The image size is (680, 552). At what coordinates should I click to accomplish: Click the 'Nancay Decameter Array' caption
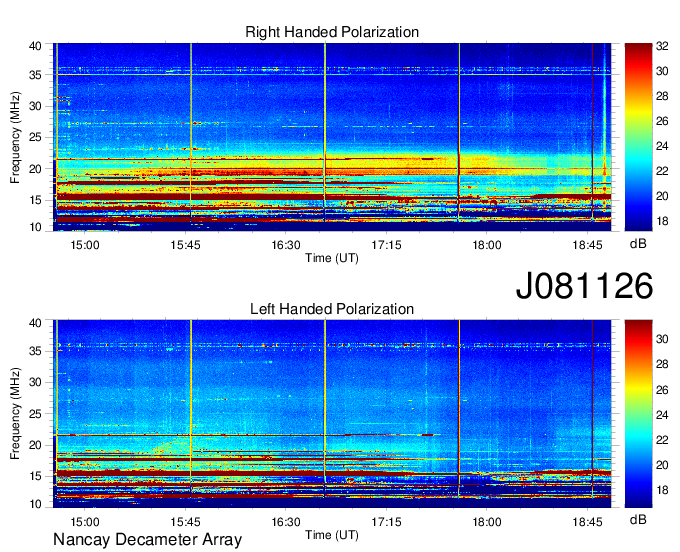pyautogui.click(x=147, y=540)
